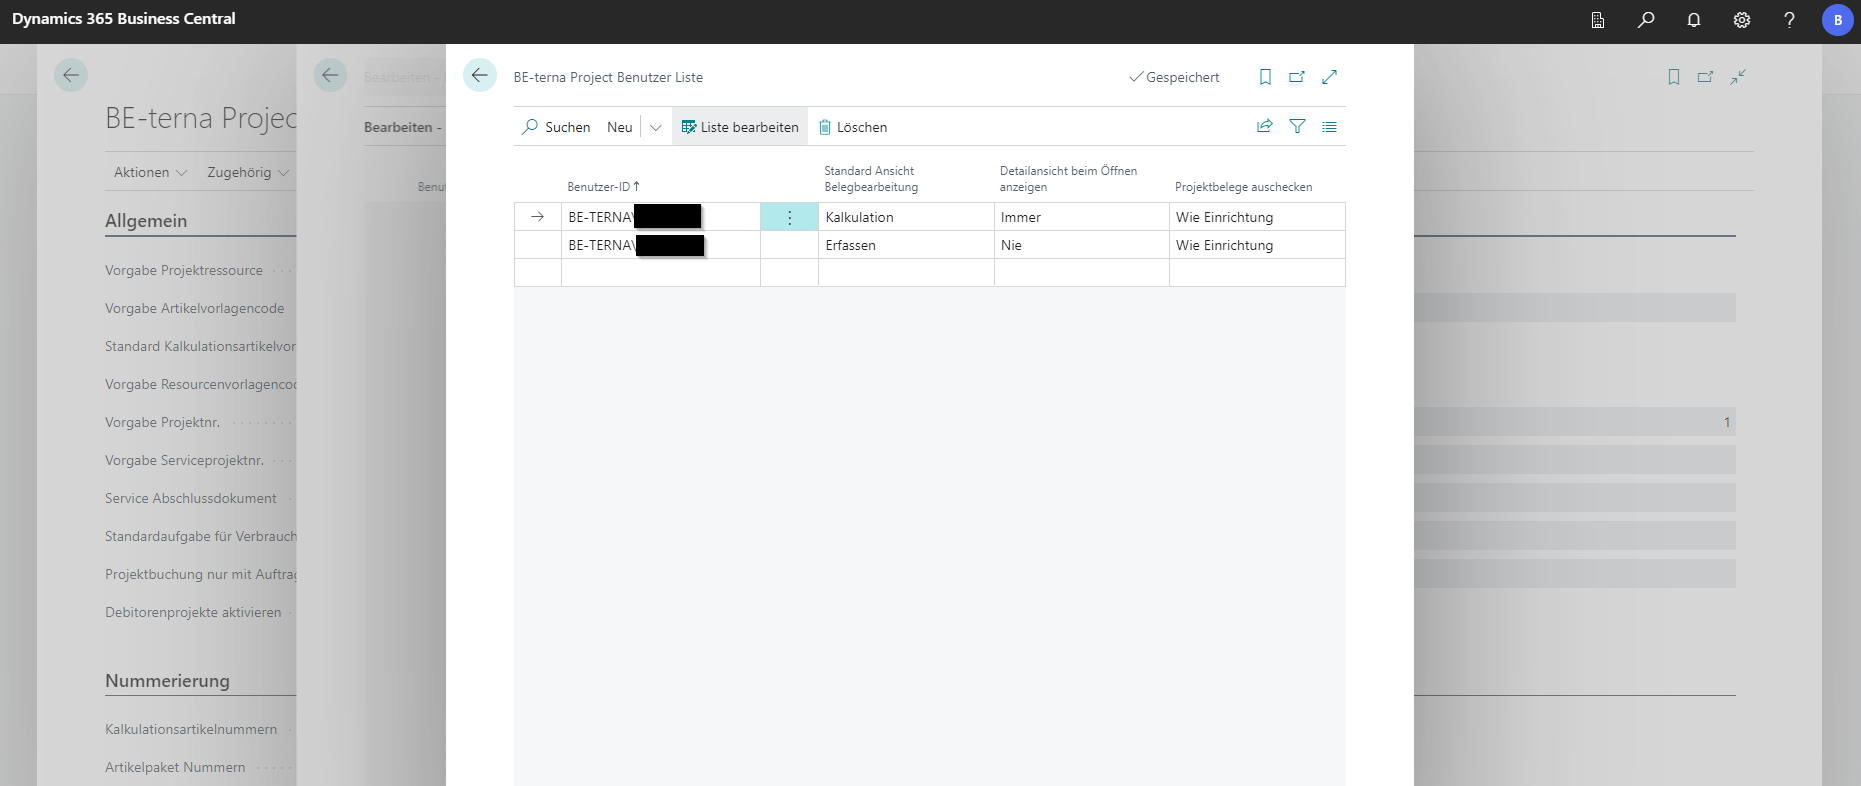Click Debitorenprojekte aktivieren label
The image size is (1861, 786).
(193, 612)
